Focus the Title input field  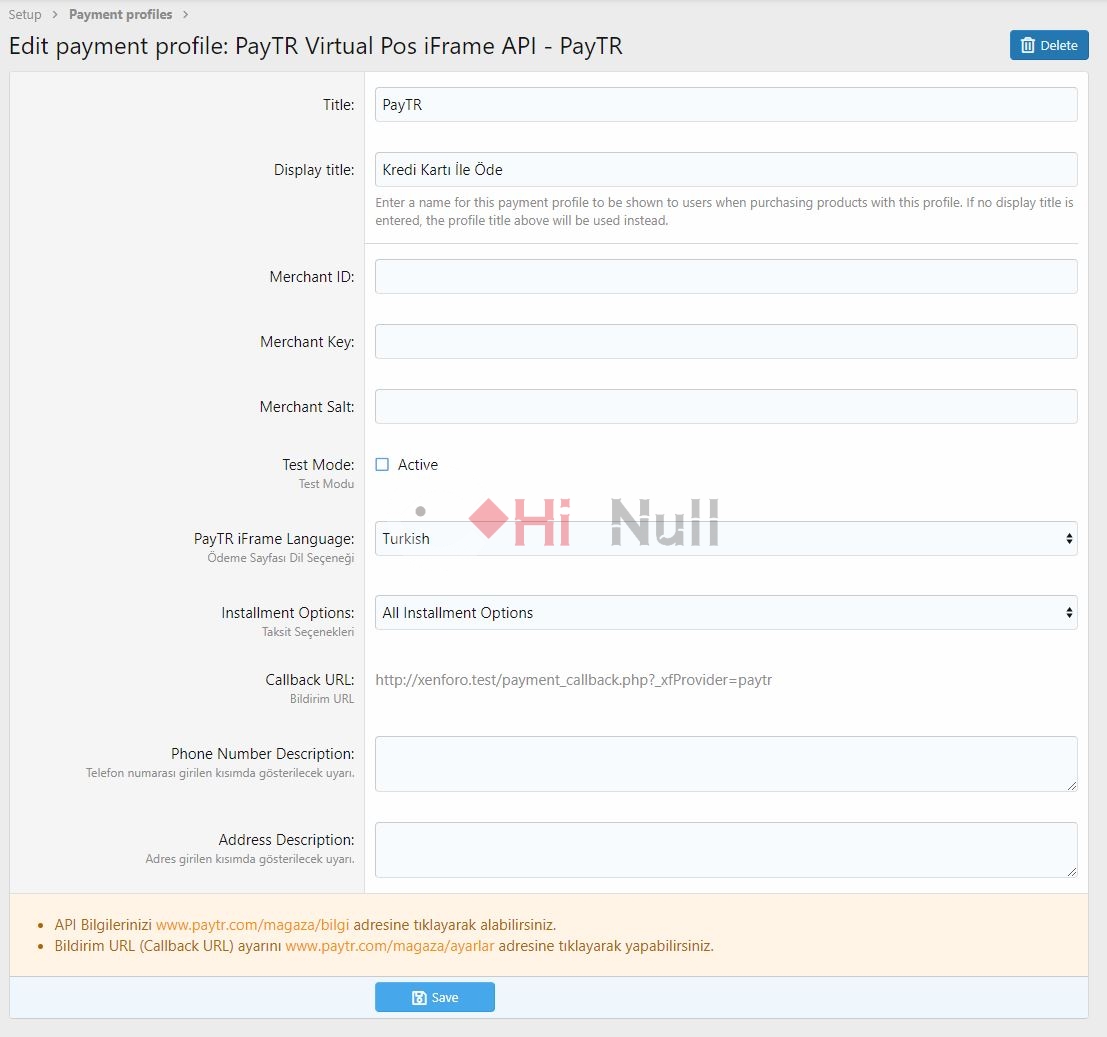tap(726, 104)
